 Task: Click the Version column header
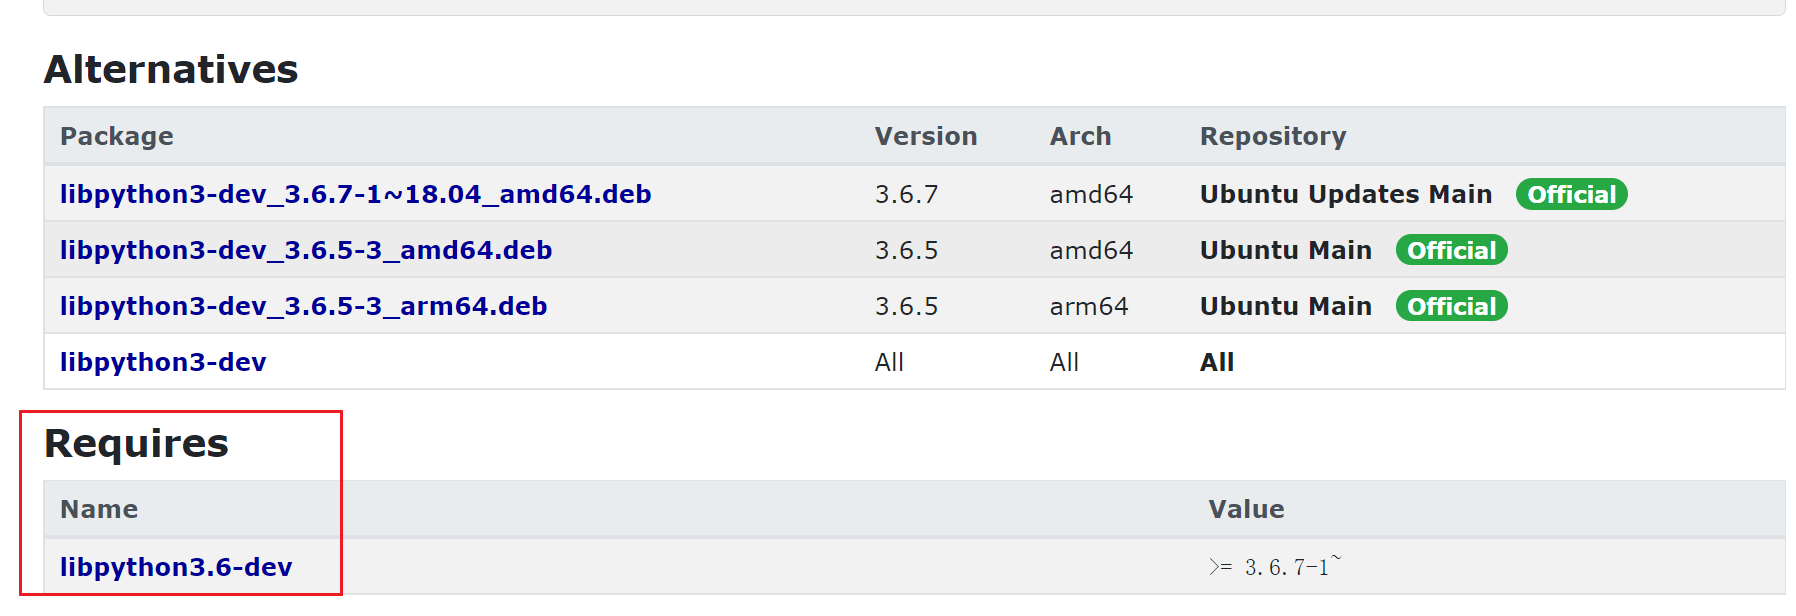pos(925,136)
